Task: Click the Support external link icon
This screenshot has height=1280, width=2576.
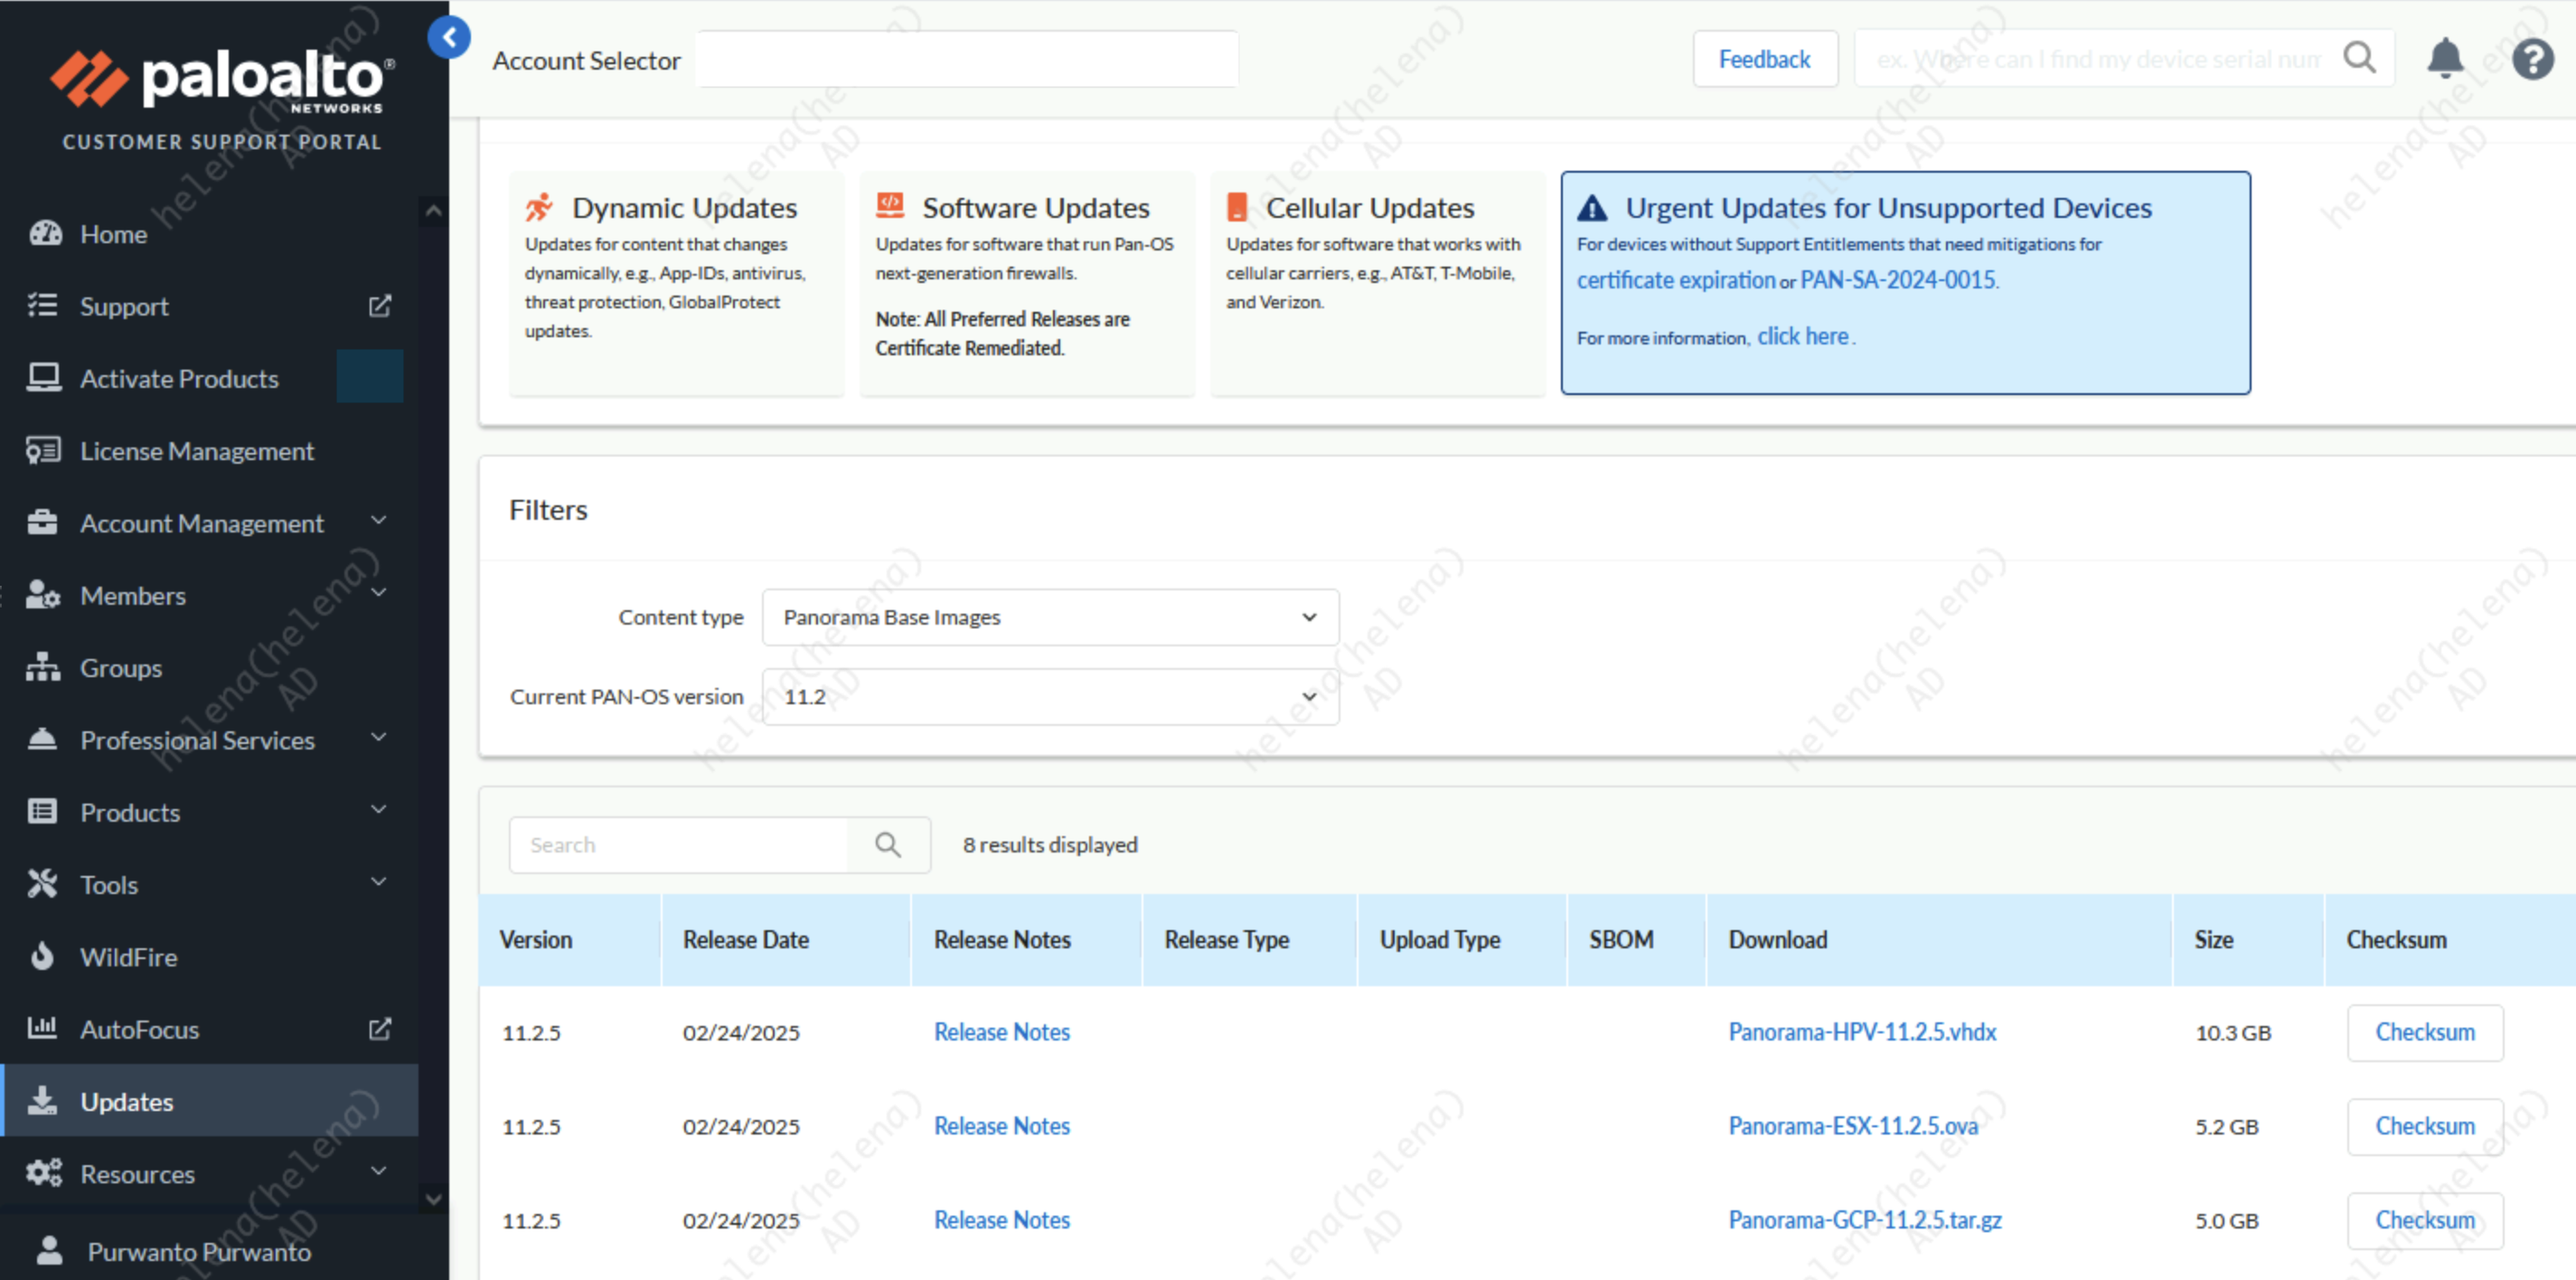Action: [379, 306]
